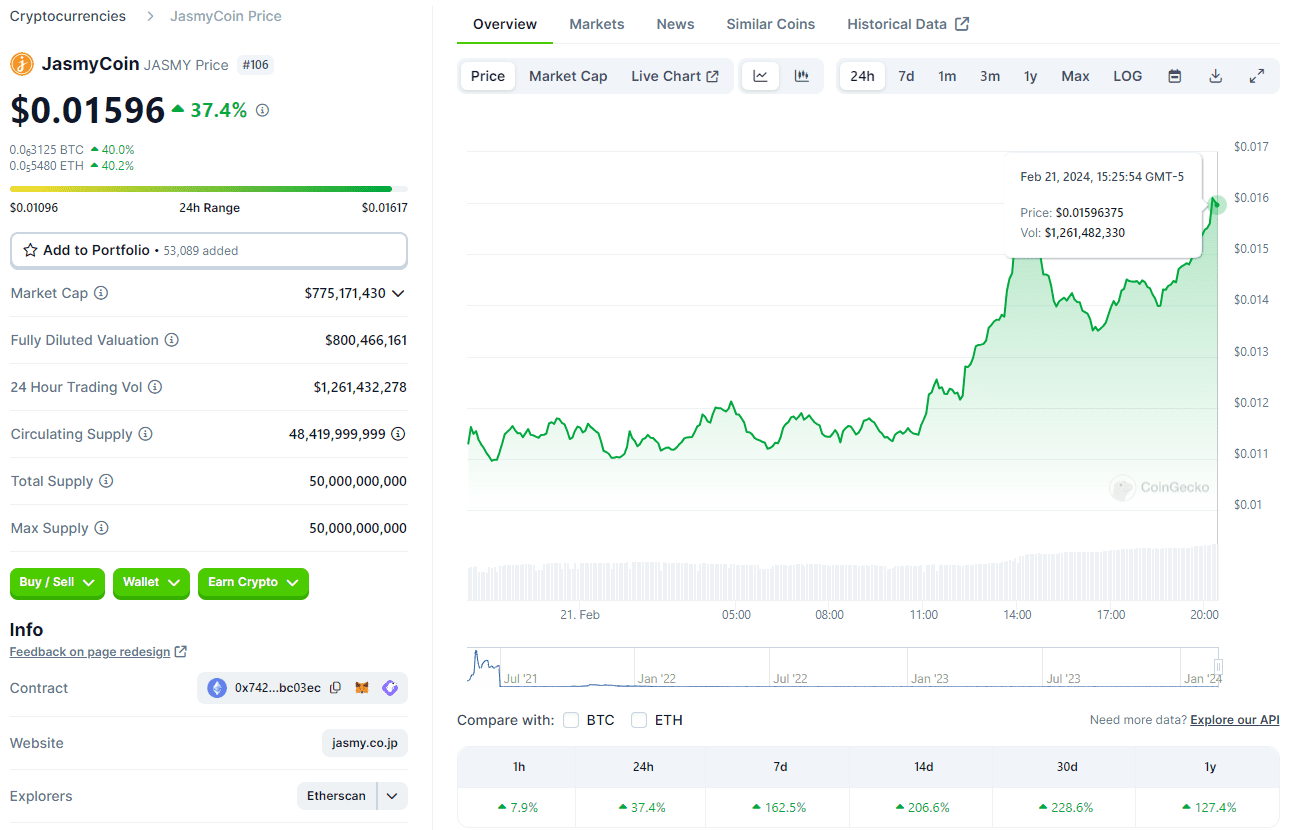This screenshot has height=830, width=1295.
Task: Download chart data with download icon
Action: coord(1216,76)
